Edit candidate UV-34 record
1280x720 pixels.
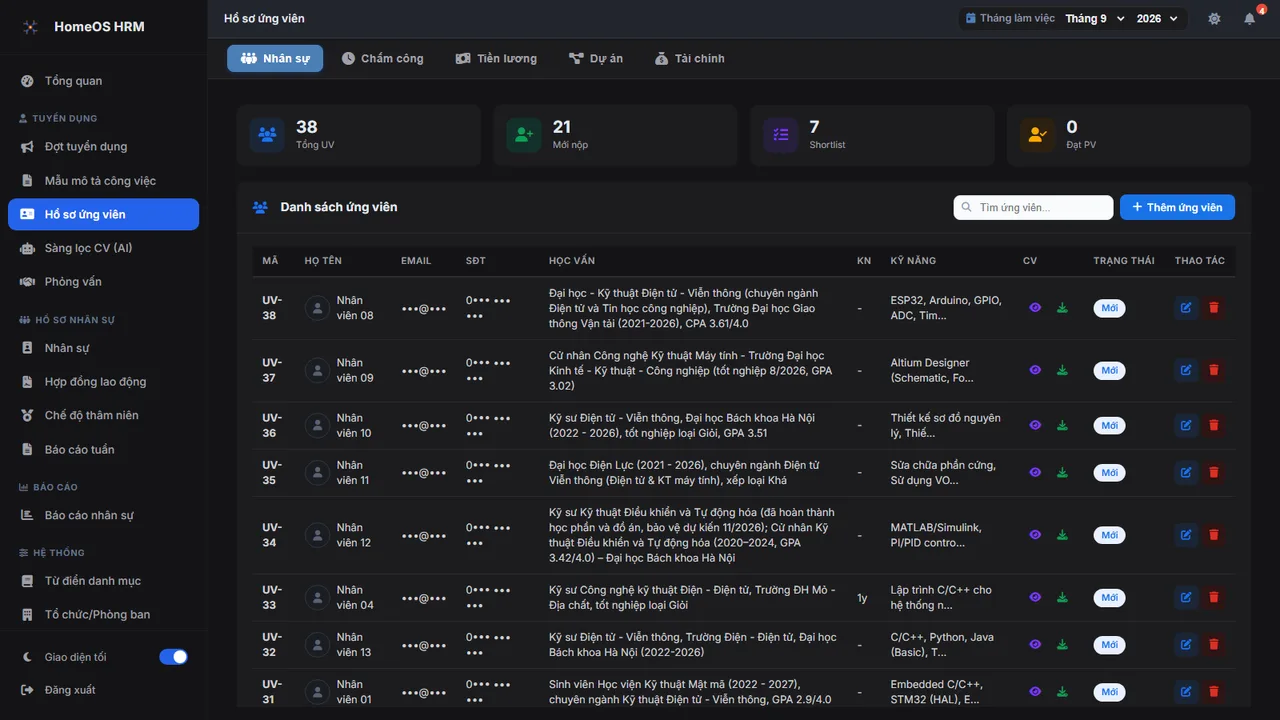(1186, 535)
